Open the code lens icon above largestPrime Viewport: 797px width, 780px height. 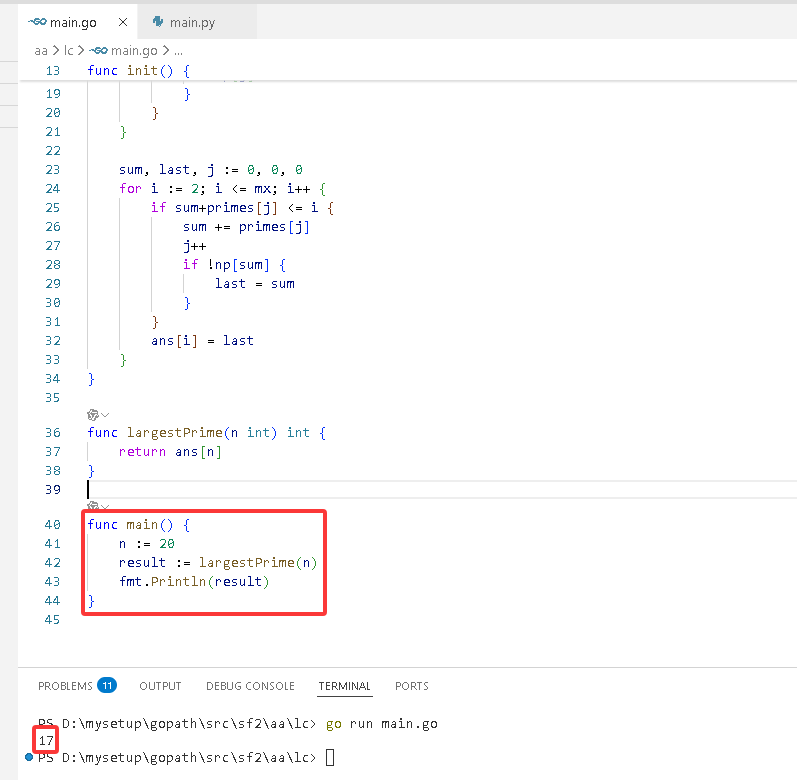tap(93, 415)
